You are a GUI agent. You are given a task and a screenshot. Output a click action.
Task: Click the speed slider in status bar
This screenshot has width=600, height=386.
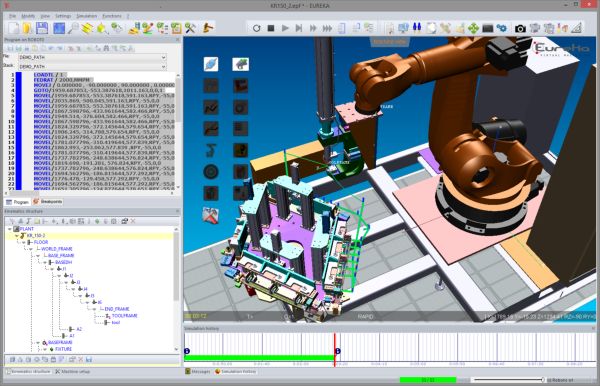(x=509, y=380)
